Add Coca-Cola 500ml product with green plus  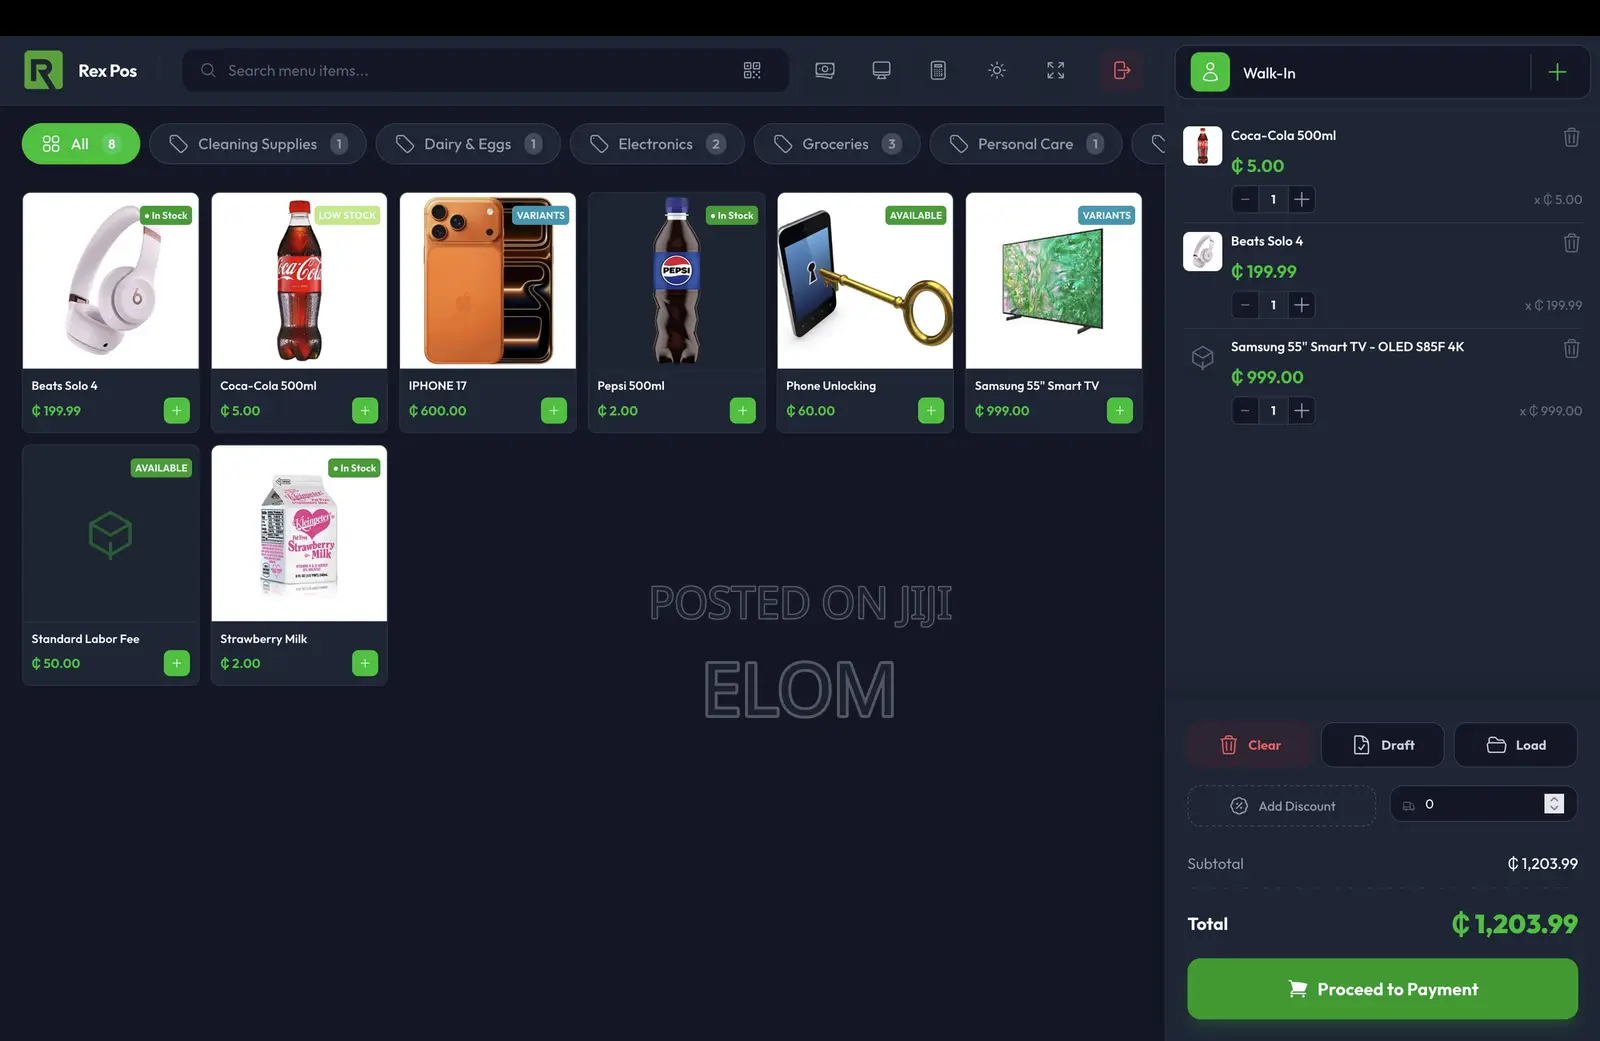365,411
